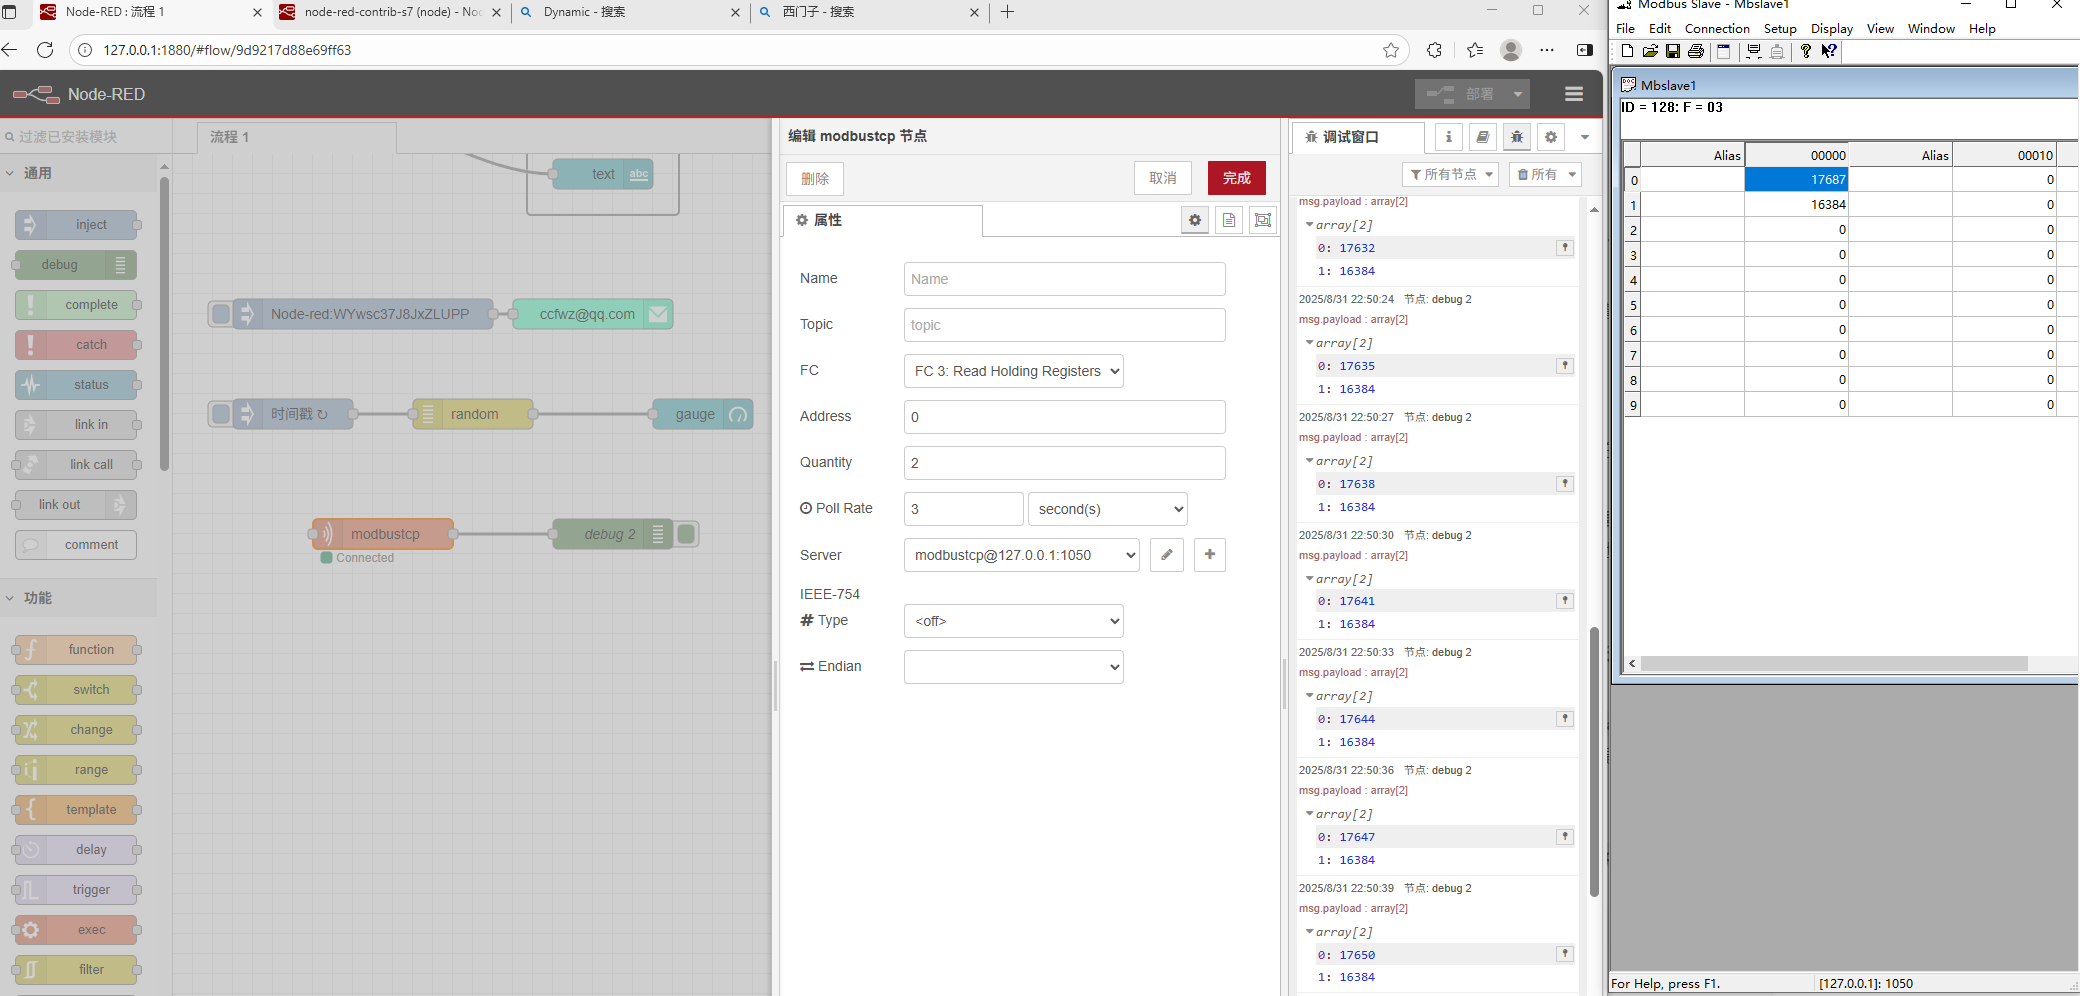The image size is (2080, 996).
Task: Click yellow question mark About icon
Action: tap(1805, 51)
